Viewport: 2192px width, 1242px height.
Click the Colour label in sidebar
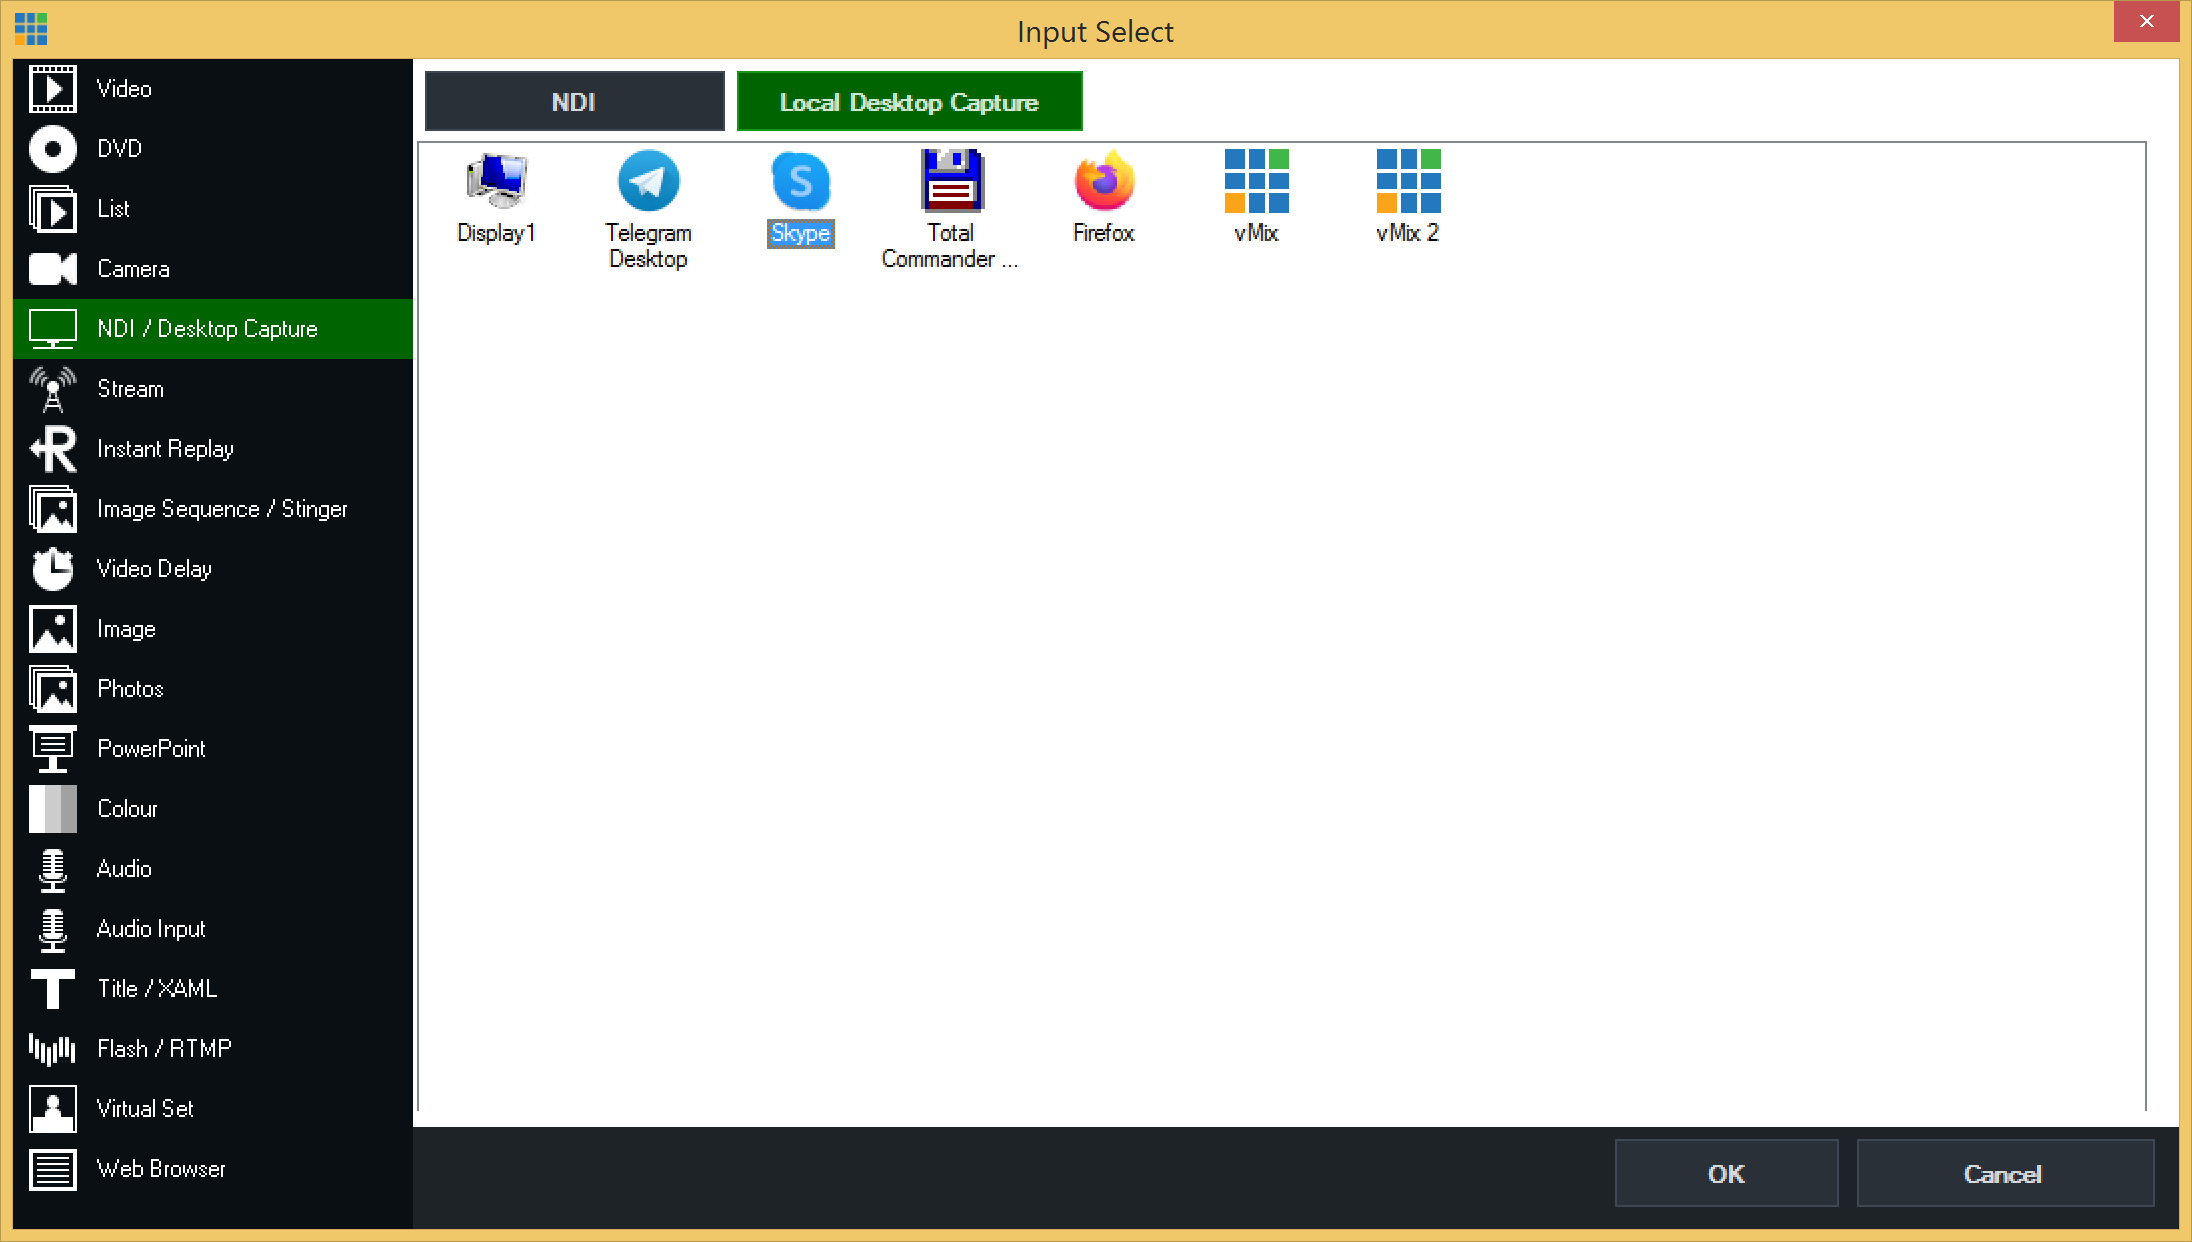pyautogui.click(x=128, y=809)
